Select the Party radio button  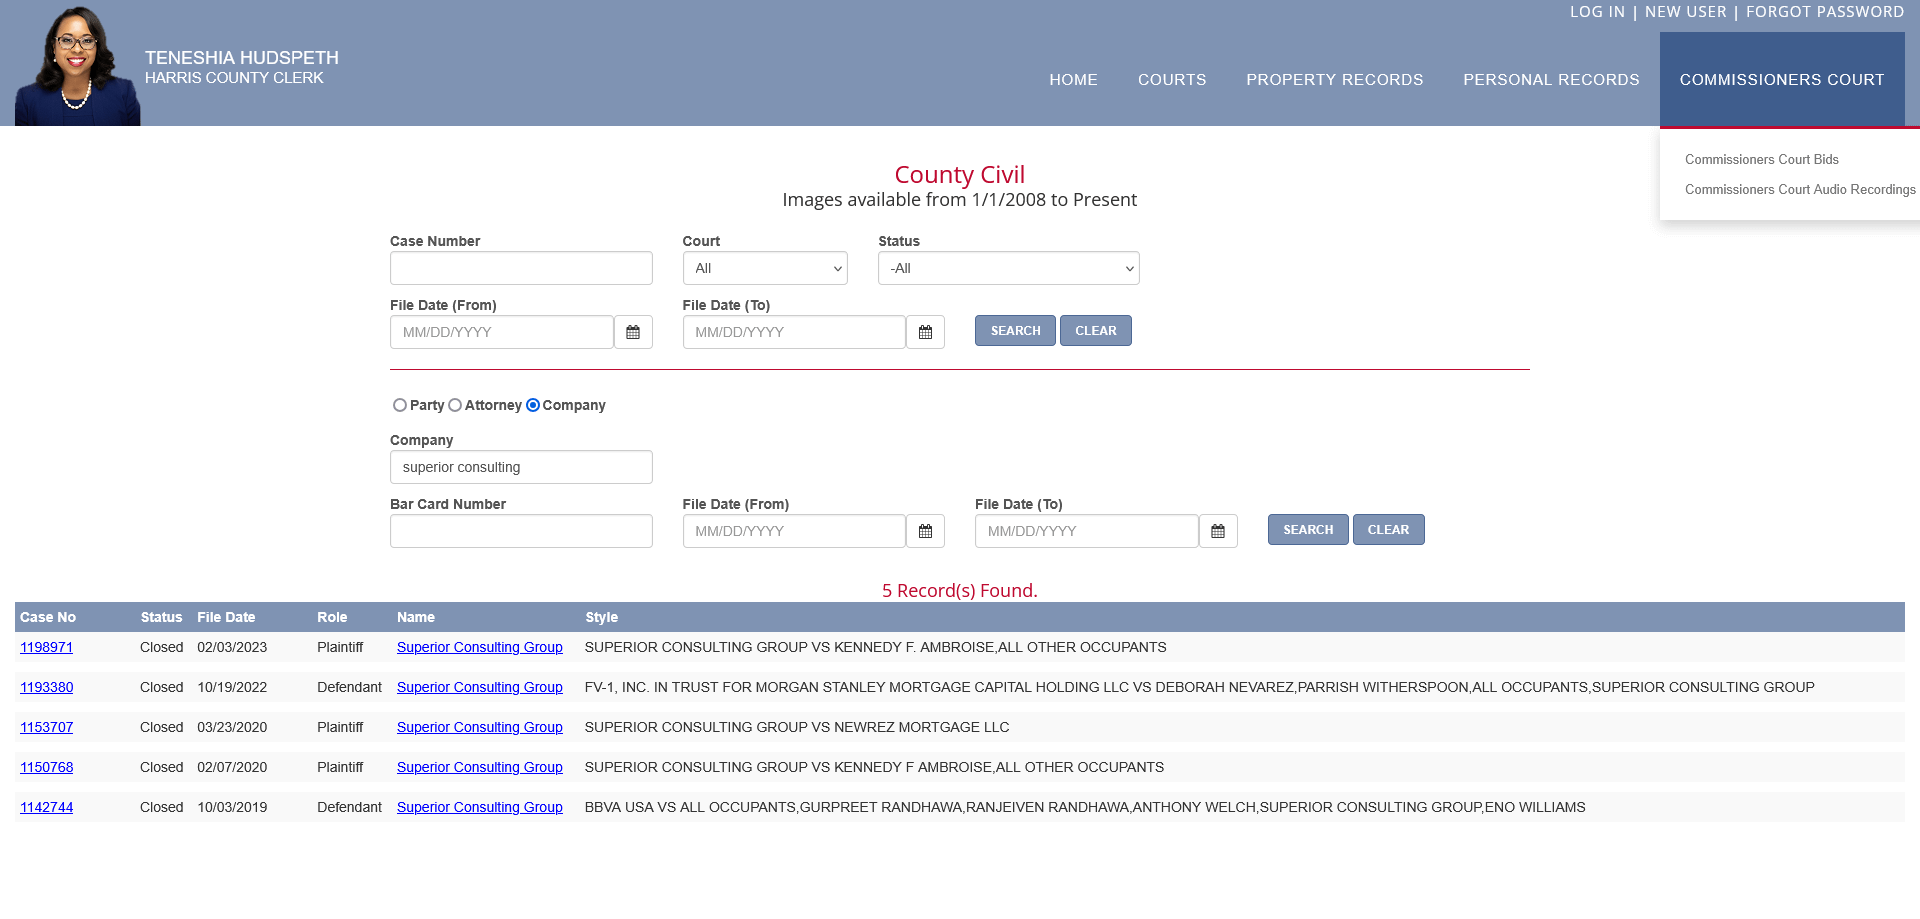[400, 405]
